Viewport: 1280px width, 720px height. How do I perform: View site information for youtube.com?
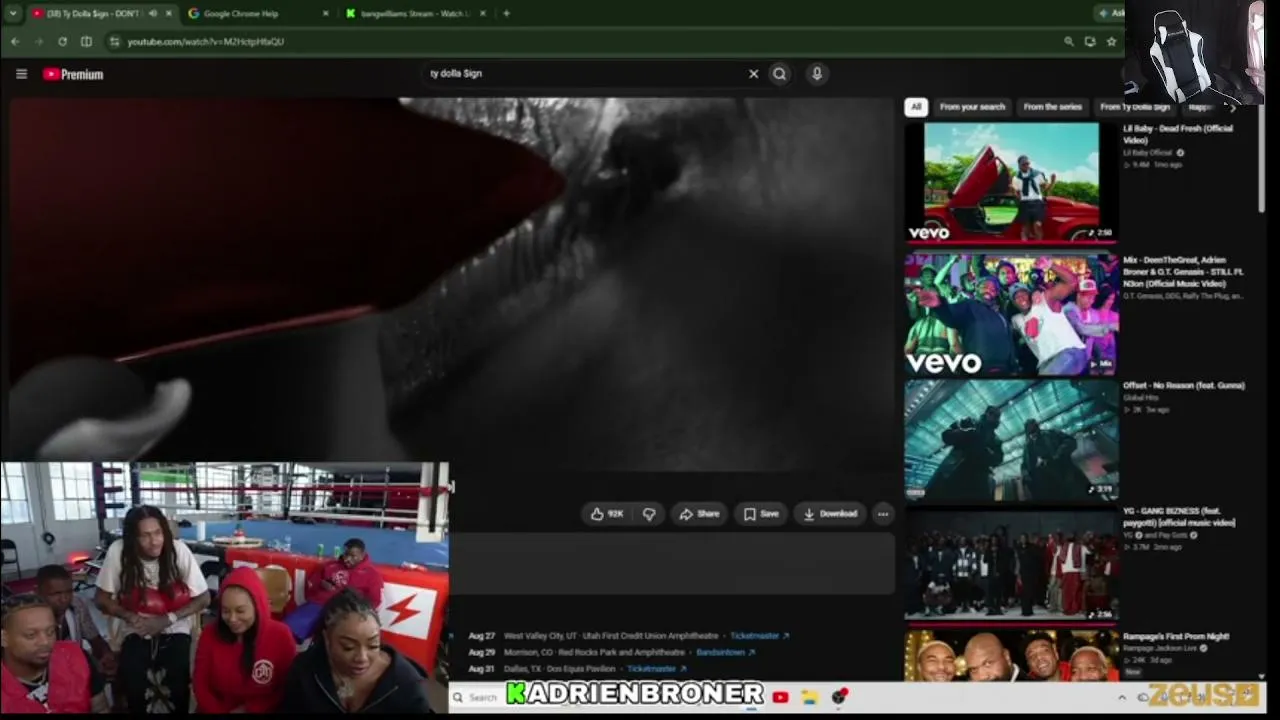(114, 42)
